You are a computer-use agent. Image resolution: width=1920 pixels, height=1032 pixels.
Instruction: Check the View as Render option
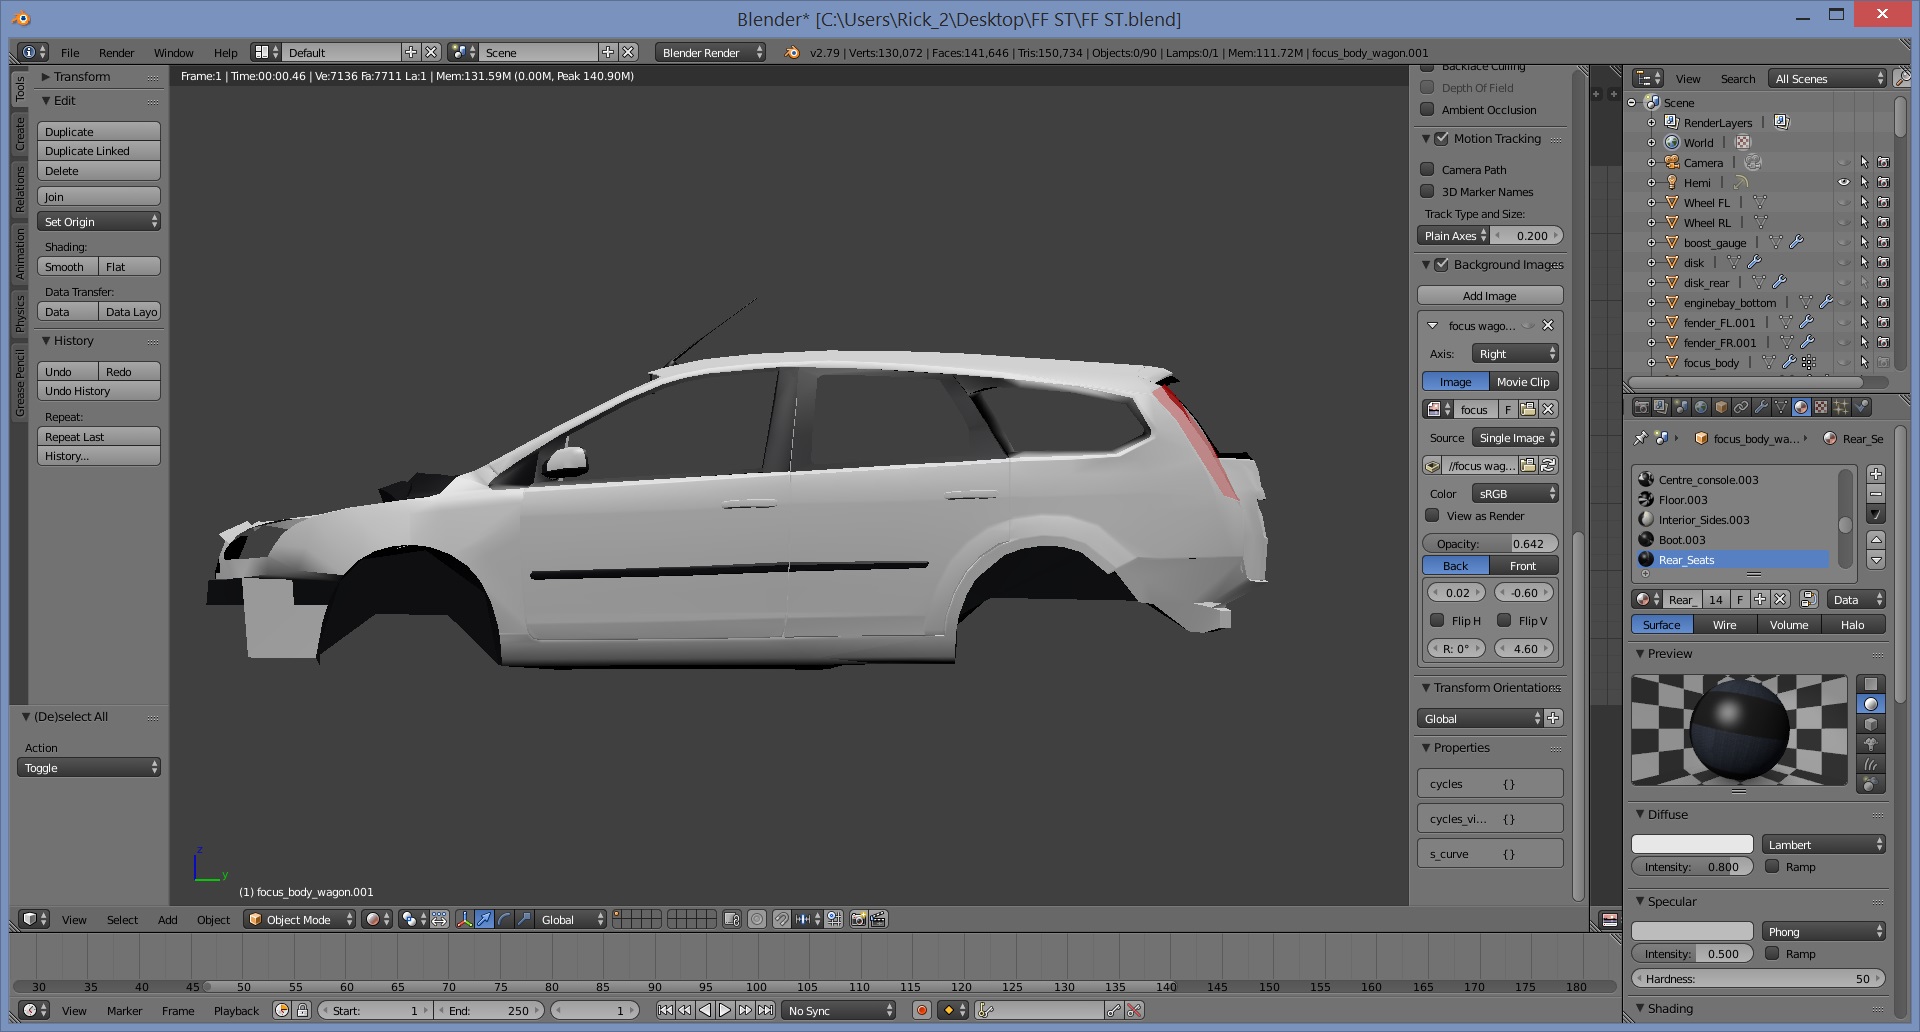coord(1433,516)
